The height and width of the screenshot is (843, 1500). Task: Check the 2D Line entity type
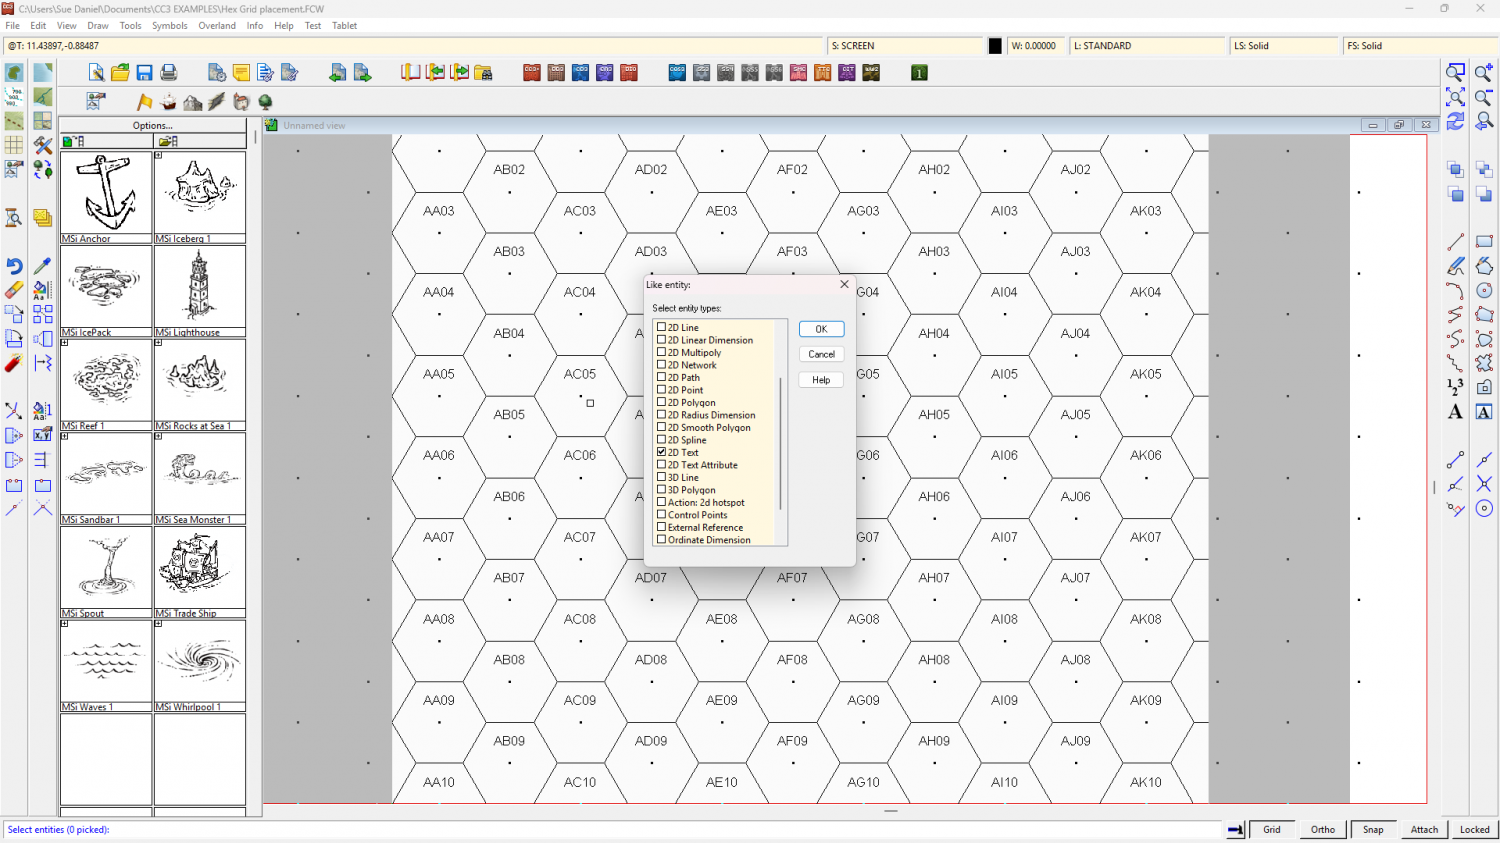[x=661, y=327]
